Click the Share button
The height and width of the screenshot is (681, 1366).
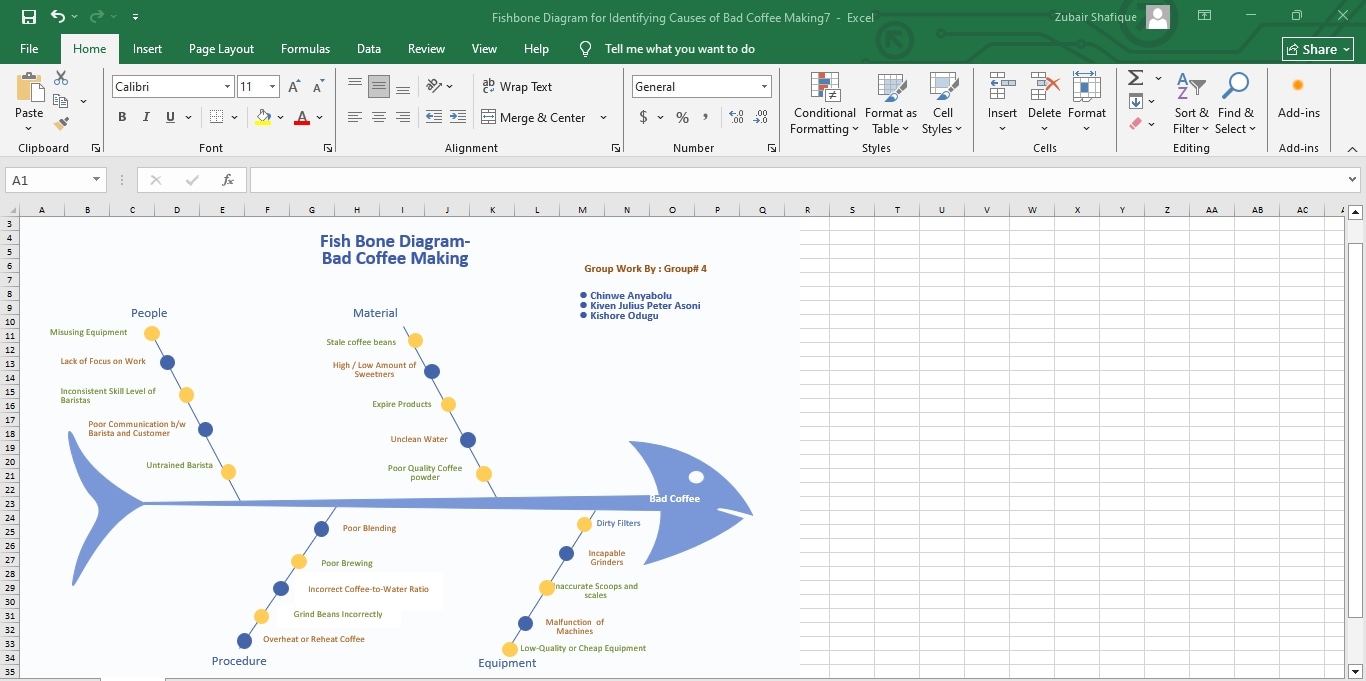[1317, 48]
